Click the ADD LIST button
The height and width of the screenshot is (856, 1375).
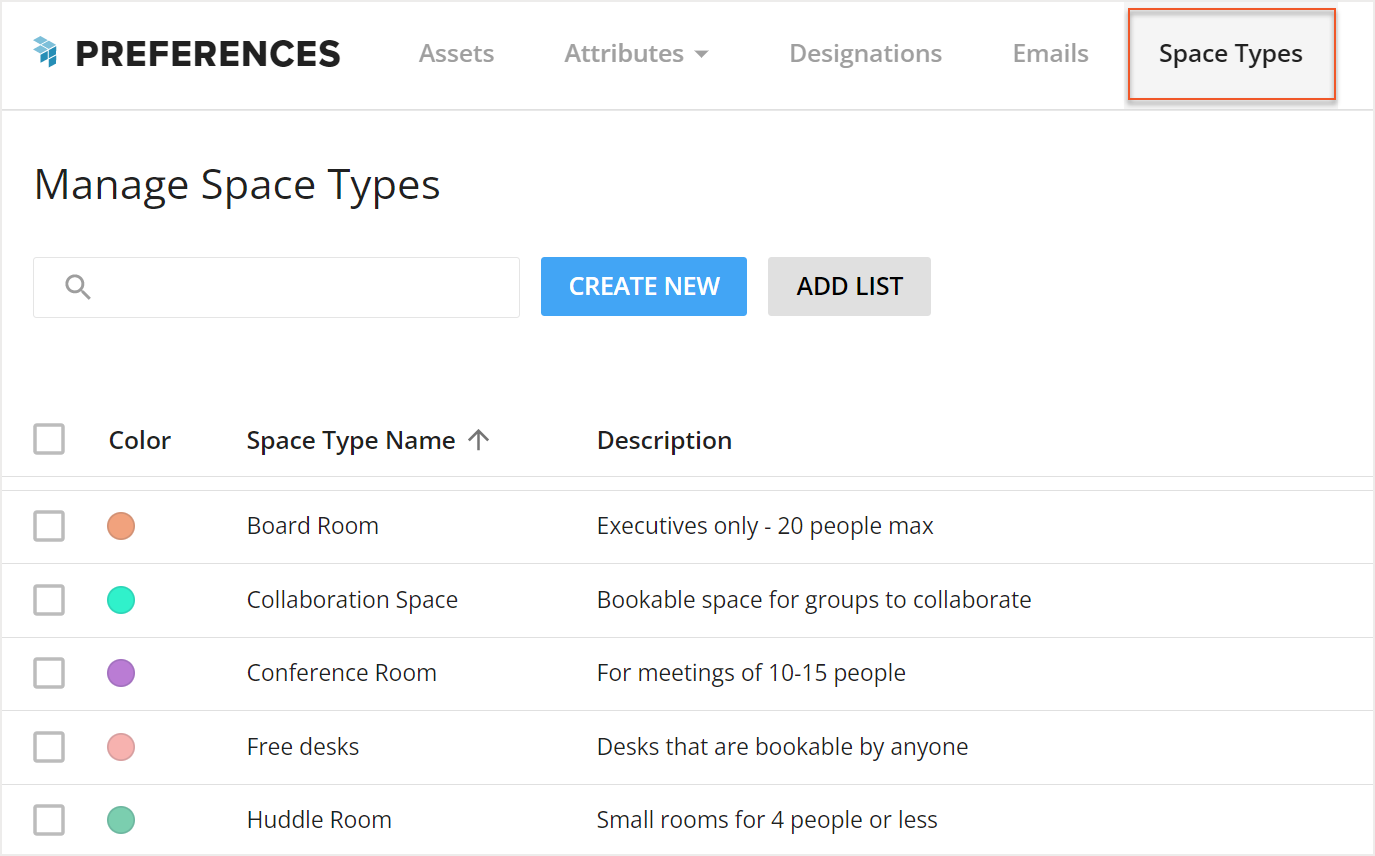click(x=848, y=286)
